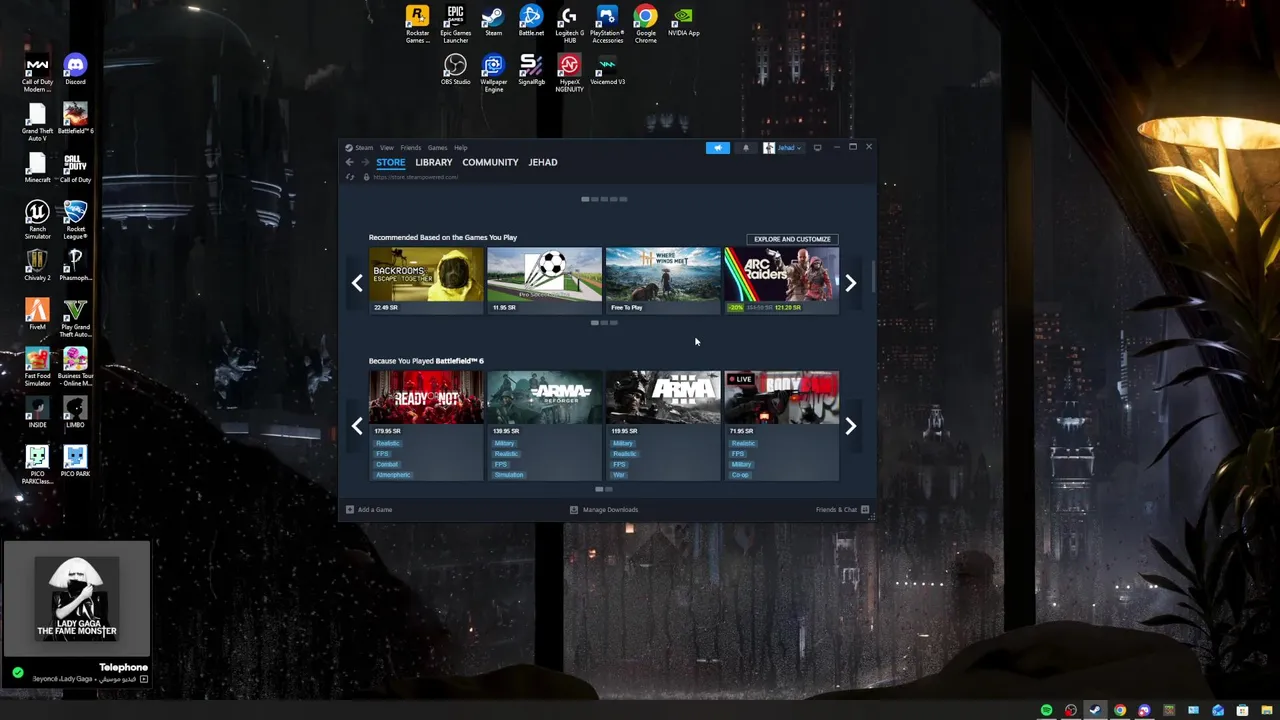
Task: Click the Simulation tag under Arma Reforger
Action: (x=508, y=475)
